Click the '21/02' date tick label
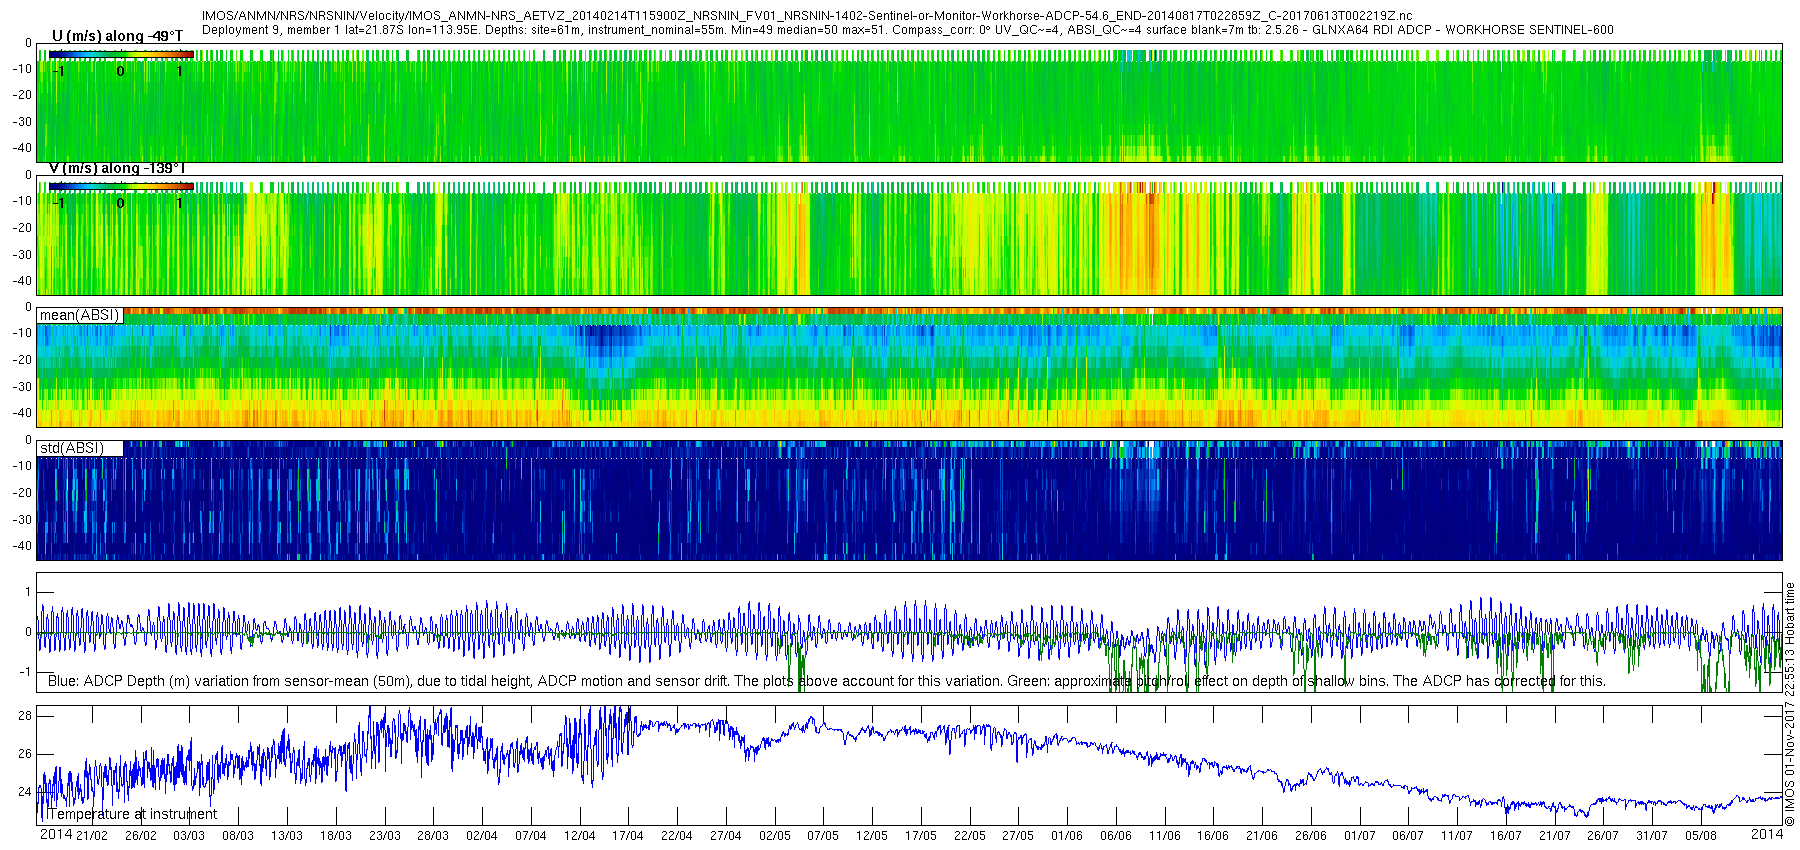Image resolution: width=1800 pixels, height=850 pixels. pyautogui.click(x=92, y=836)
